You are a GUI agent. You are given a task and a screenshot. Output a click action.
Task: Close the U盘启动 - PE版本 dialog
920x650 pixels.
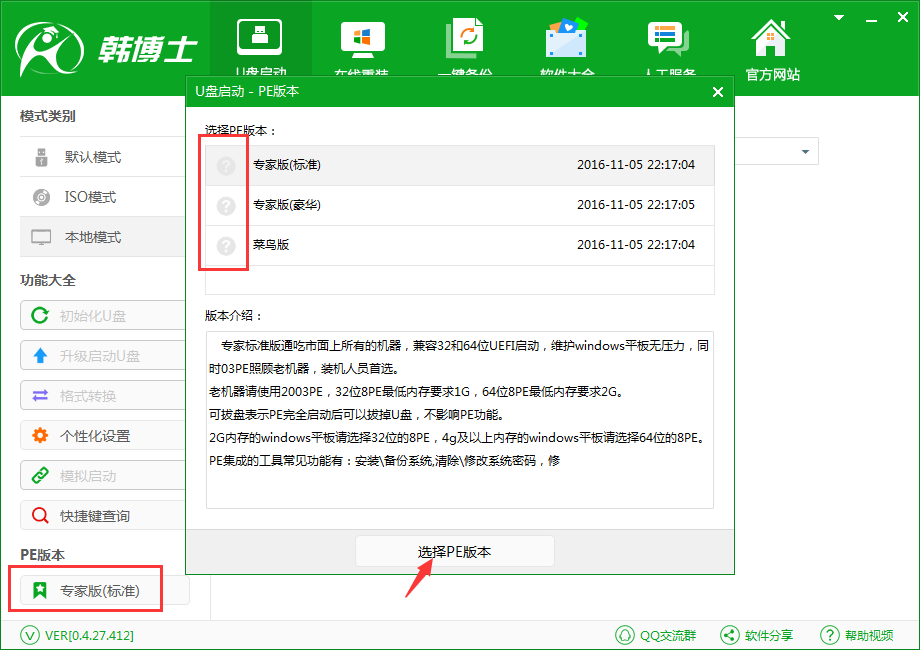pos(717,92)
